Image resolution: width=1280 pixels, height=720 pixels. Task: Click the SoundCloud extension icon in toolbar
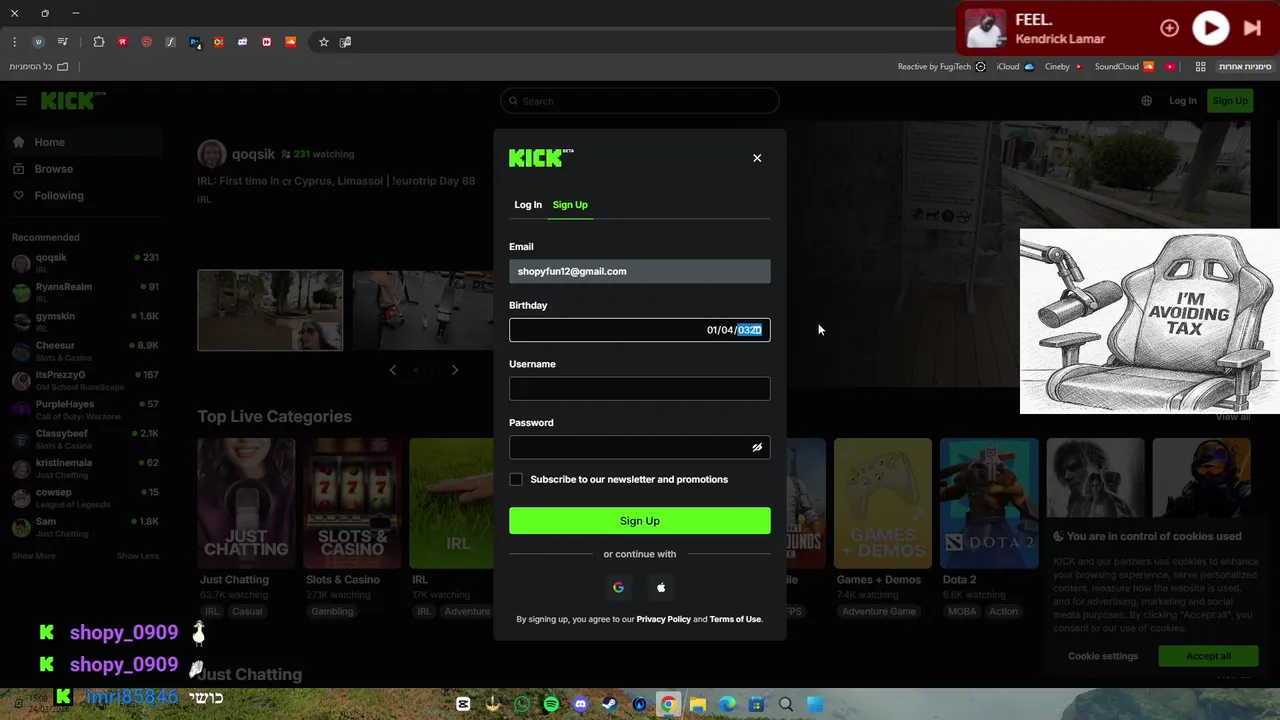[x=291, y=42]
